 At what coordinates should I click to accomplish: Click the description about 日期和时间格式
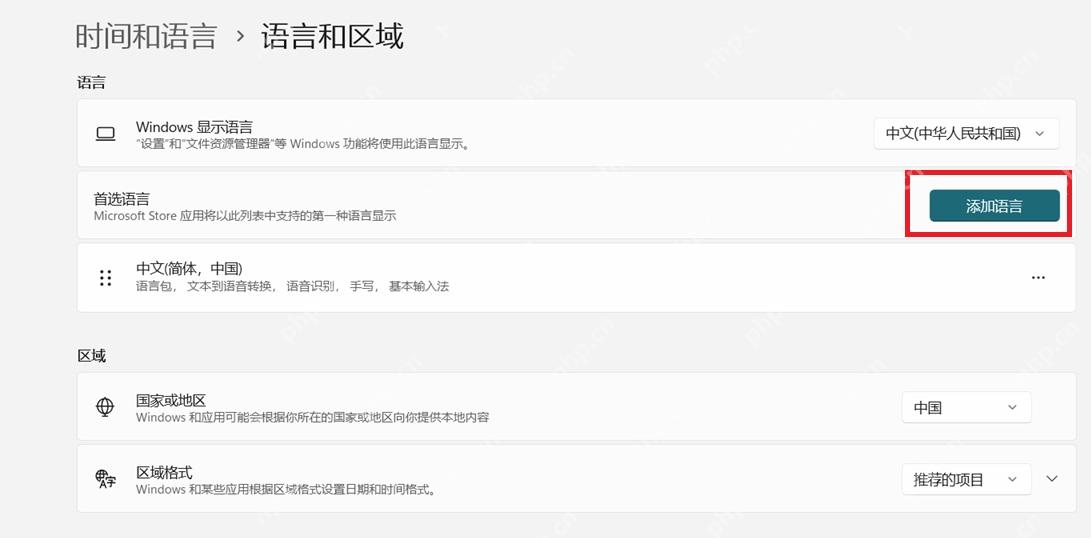[x=285, y=489]
